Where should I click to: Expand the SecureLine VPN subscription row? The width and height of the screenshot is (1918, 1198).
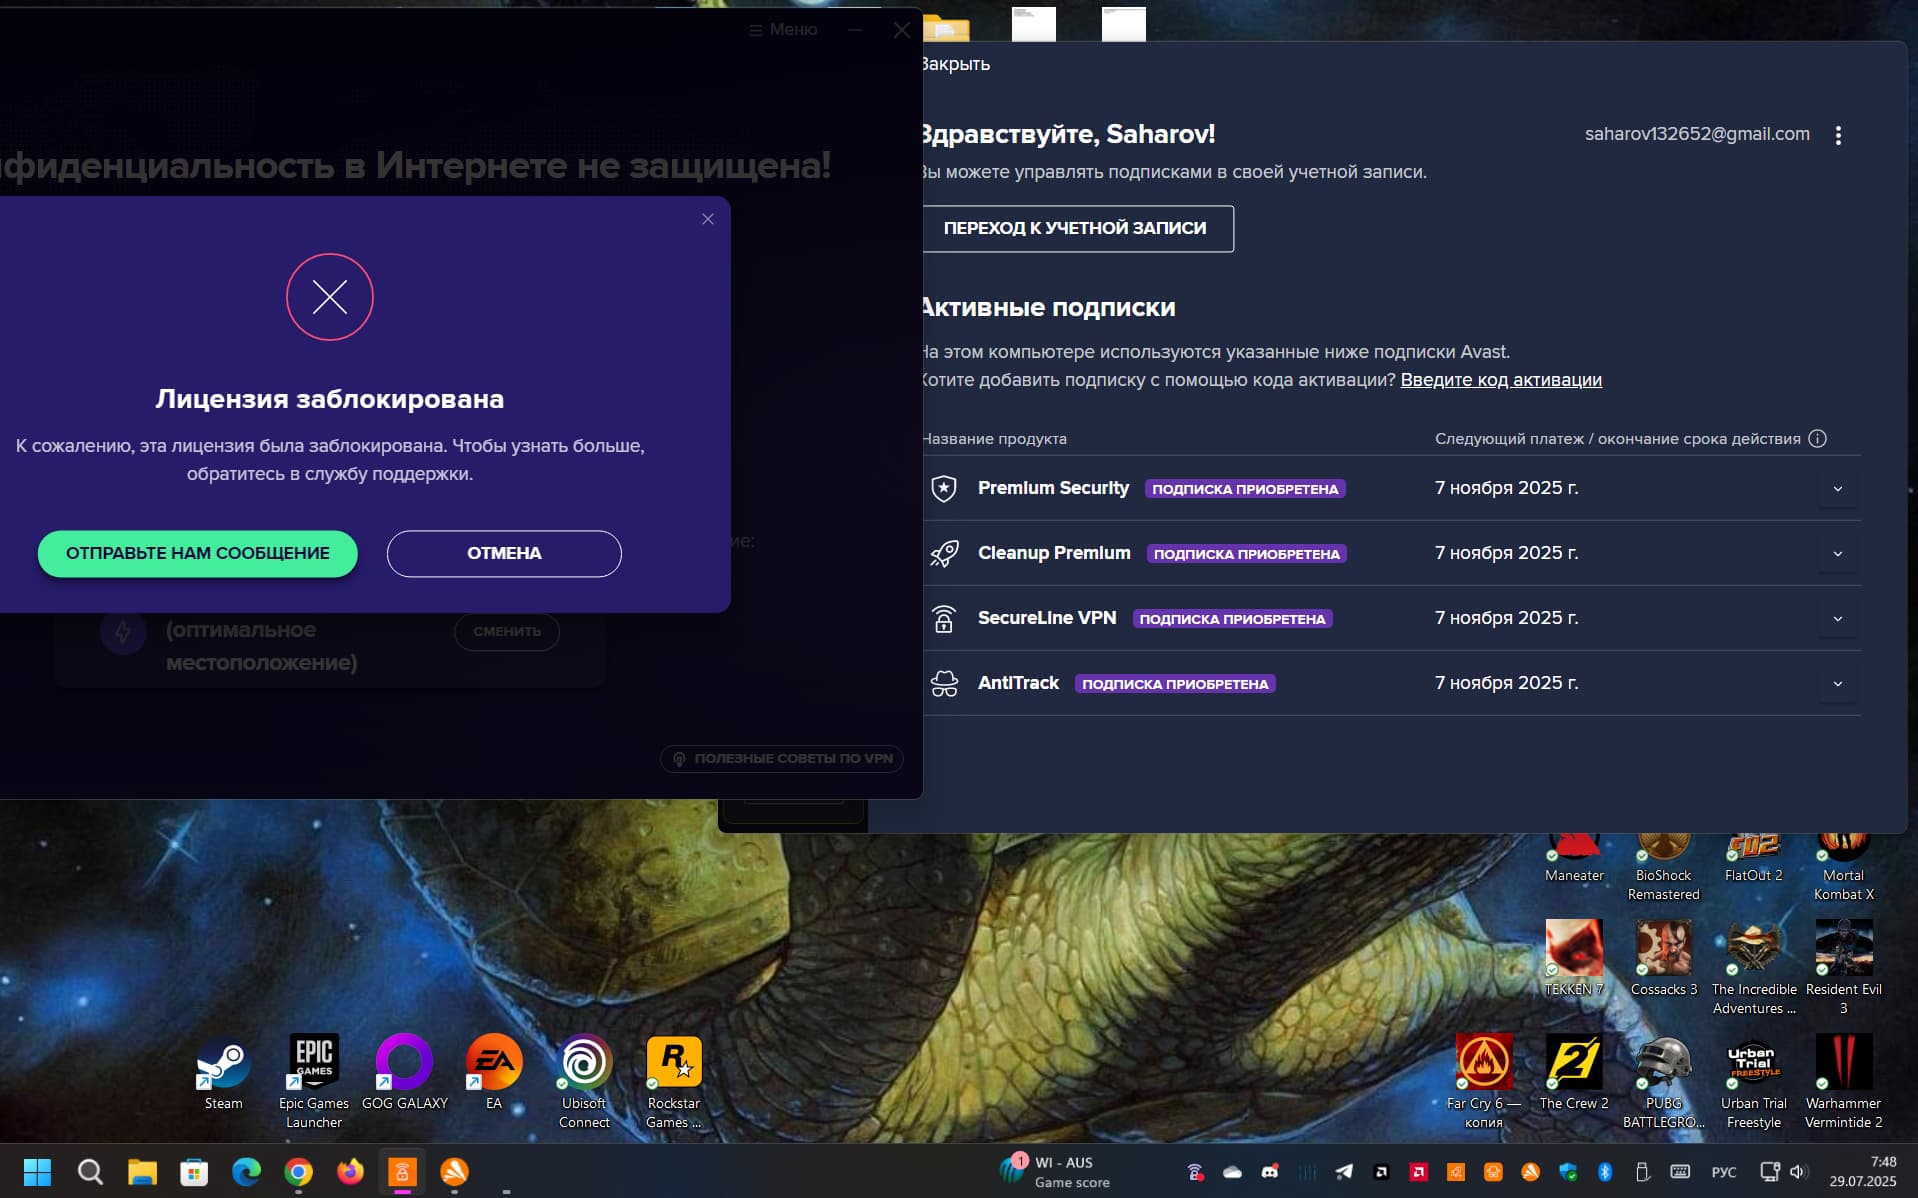[x=1836, y=619]
